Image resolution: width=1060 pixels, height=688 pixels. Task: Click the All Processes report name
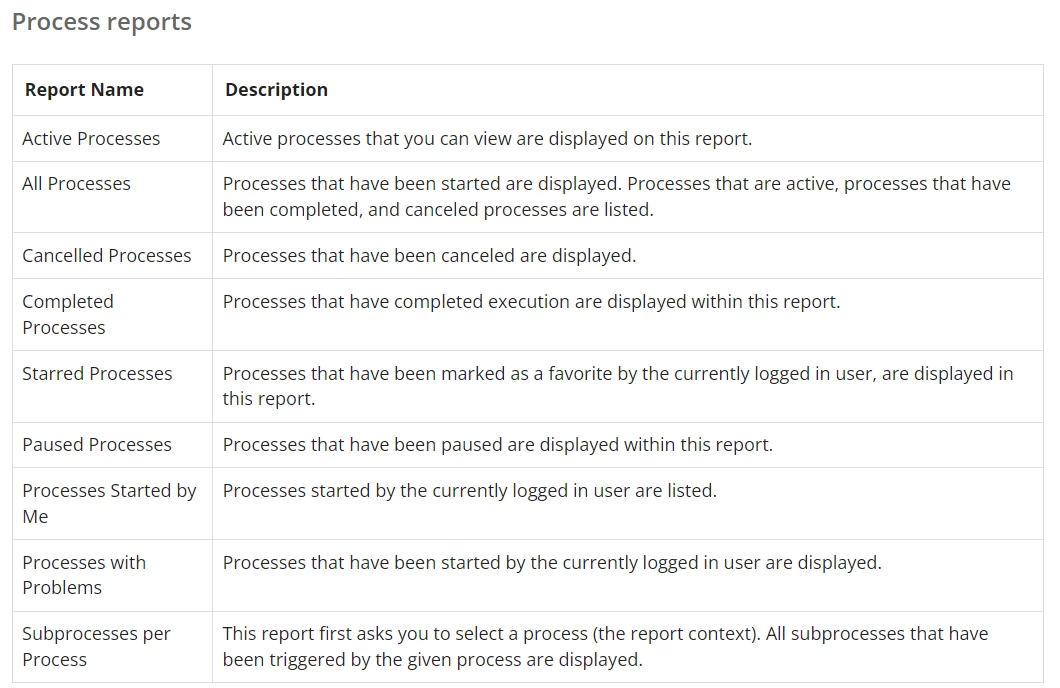pos(76,184)
